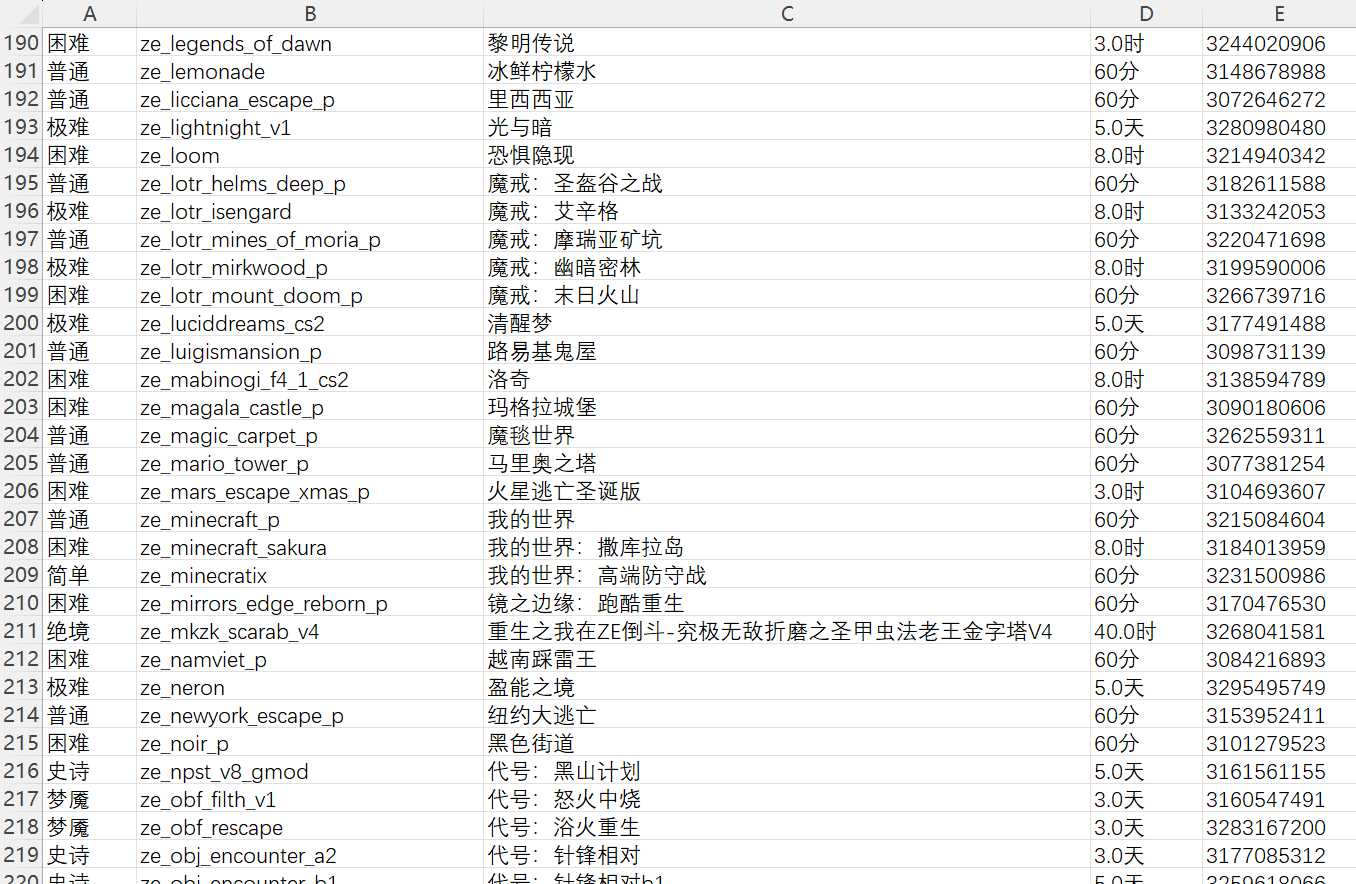Click the 镜之边缘：跑酷重生 cell
This screenshot has width=1356, height=884.
[787, 604]
